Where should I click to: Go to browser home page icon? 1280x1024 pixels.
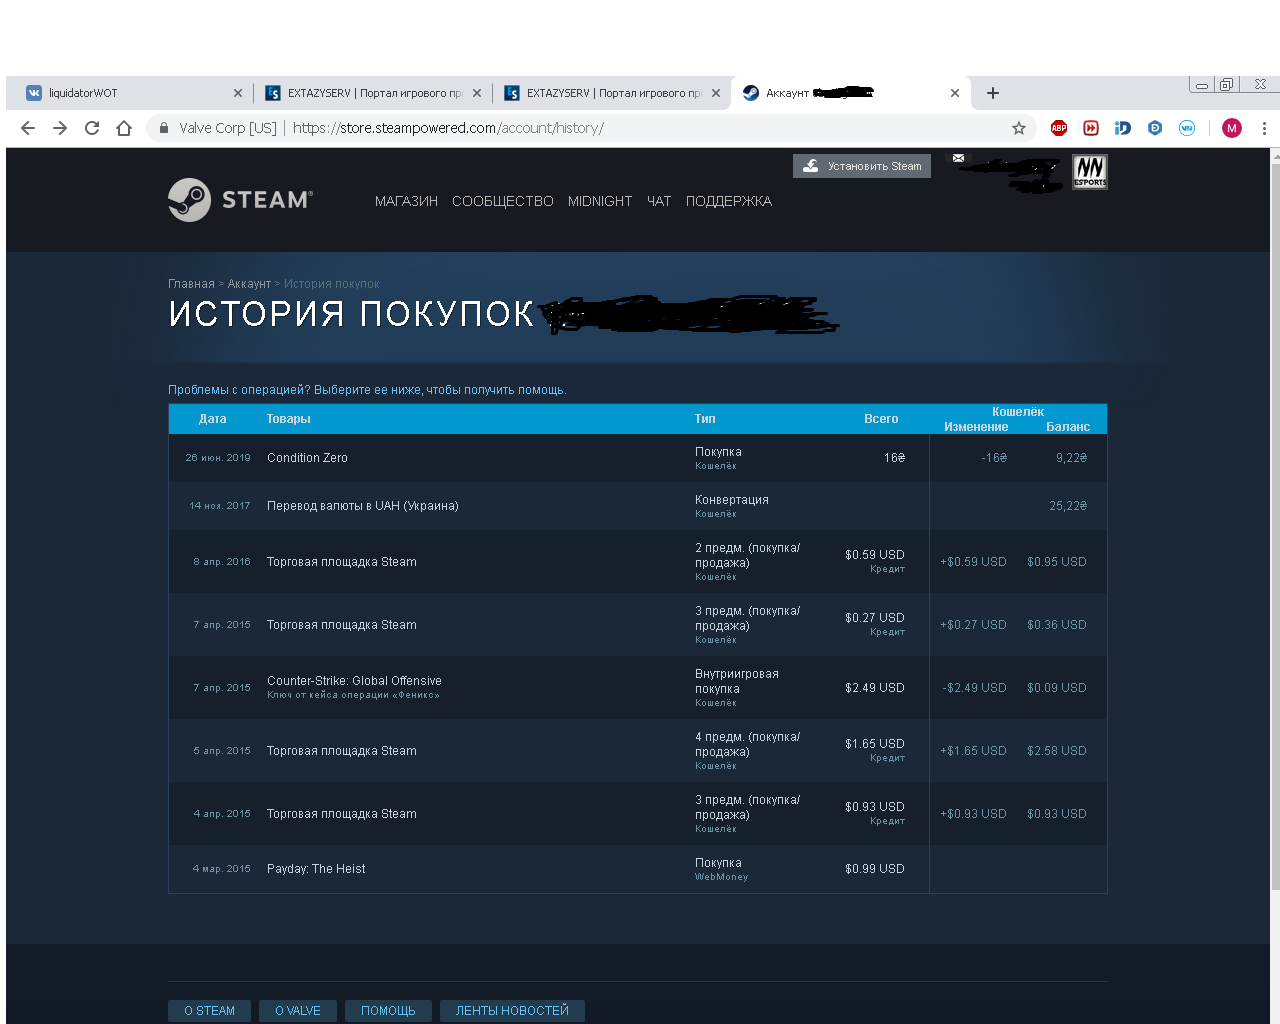click(x=124, y=128)
